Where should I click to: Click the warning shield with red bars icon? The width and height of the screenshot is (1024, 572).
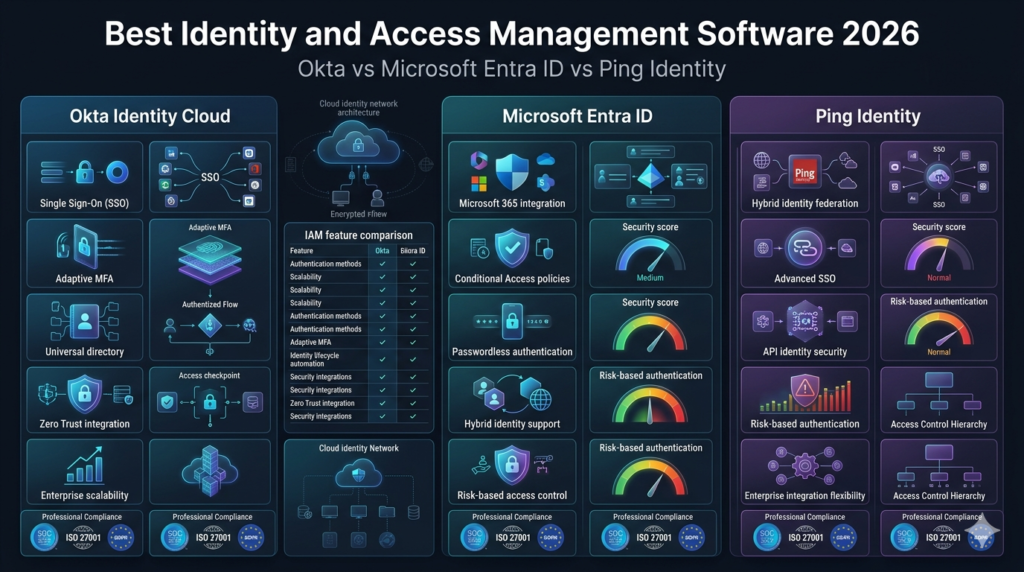coord(805,392)
